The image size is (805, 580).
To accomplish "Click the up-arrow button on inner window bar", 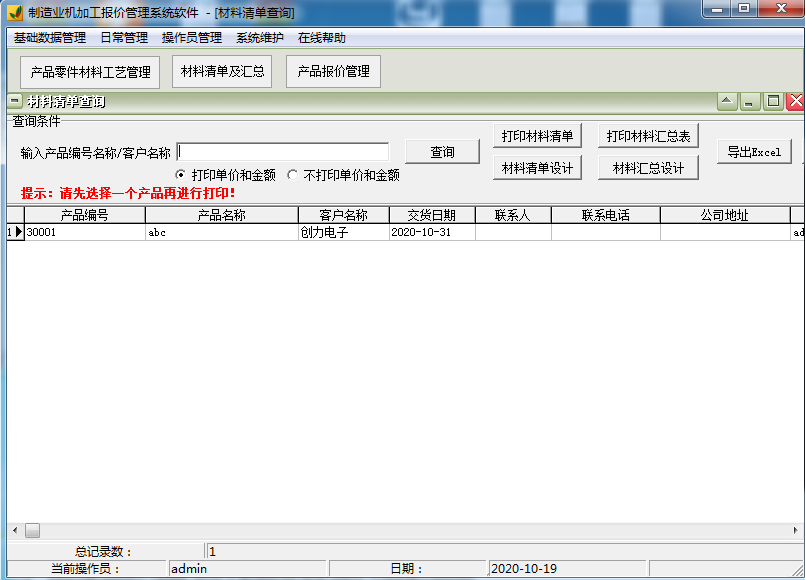I will pyautogui.click(x=727, y=102).
